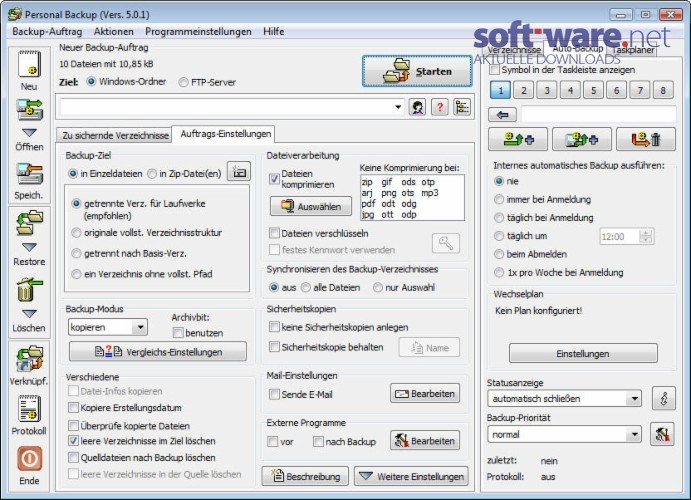The width and height of the screenshot is (691, 500).
Task: Open the Hilfe menu
Action: (x=274, y=32)
